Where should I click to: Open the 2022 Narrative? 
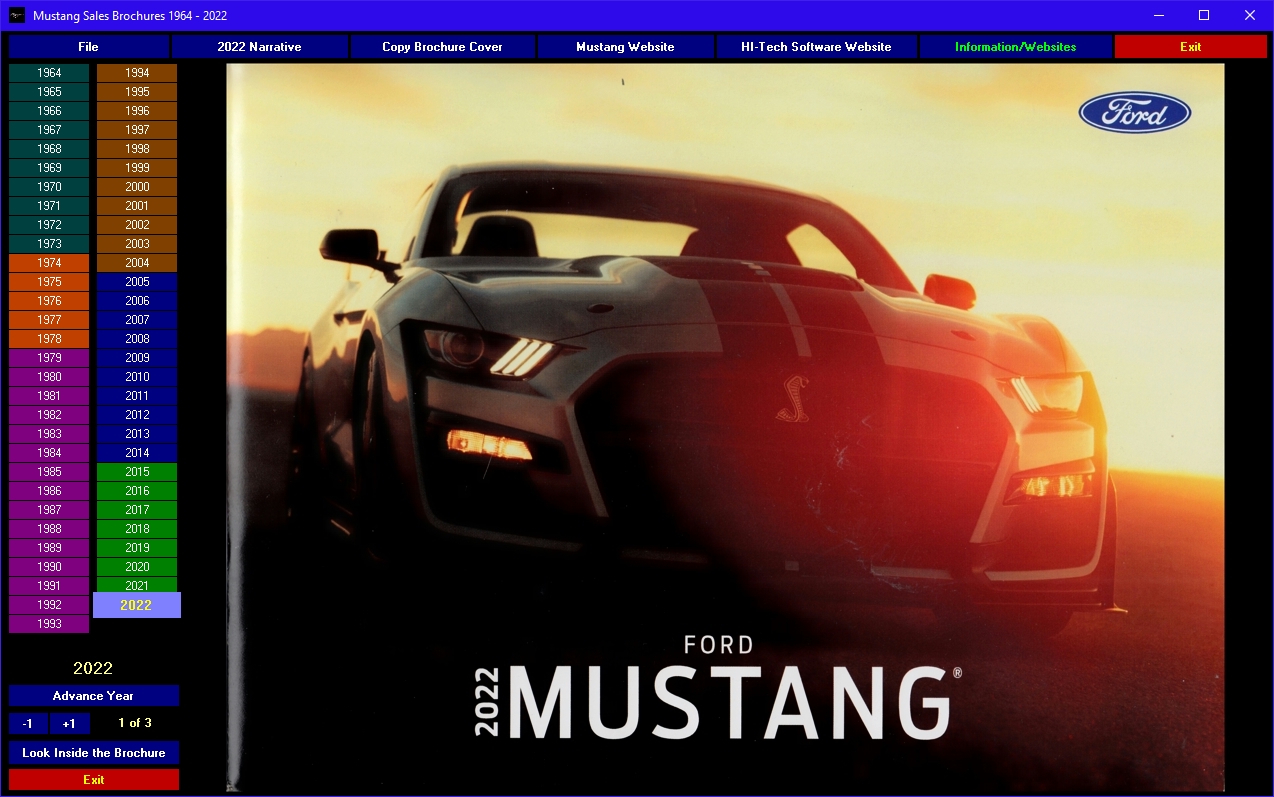pyautogui.click(x=259, y=47)
